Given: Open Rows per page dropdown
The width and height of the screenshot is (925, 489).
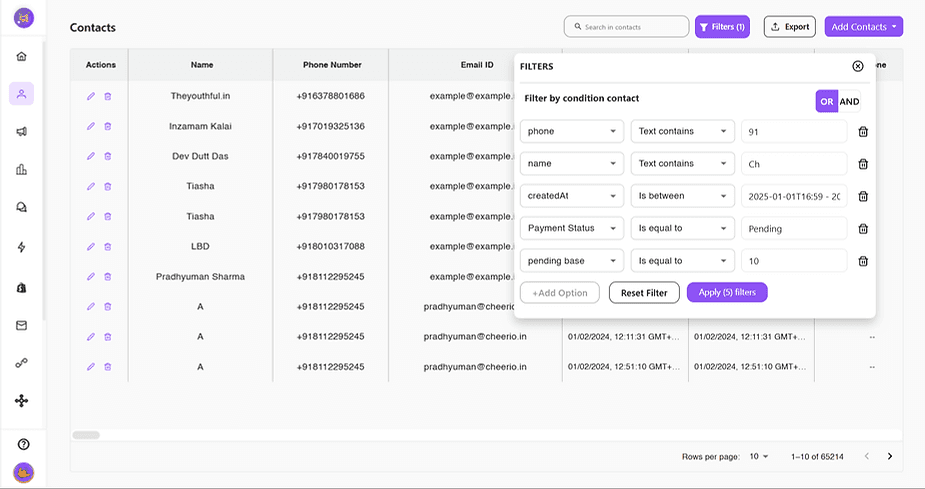Looking at the screenshot, I should tap(759, 457).
